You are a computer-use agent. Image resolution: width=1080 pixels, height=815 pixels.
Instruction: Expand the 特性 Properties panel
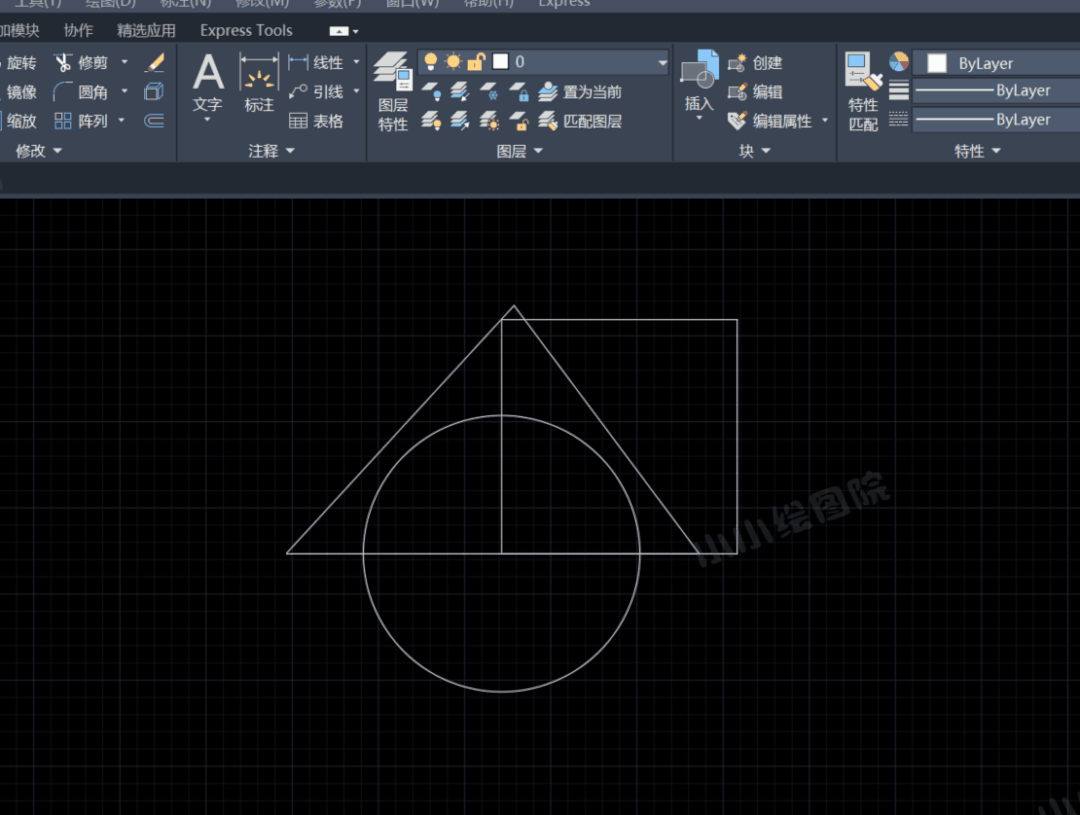977,151
